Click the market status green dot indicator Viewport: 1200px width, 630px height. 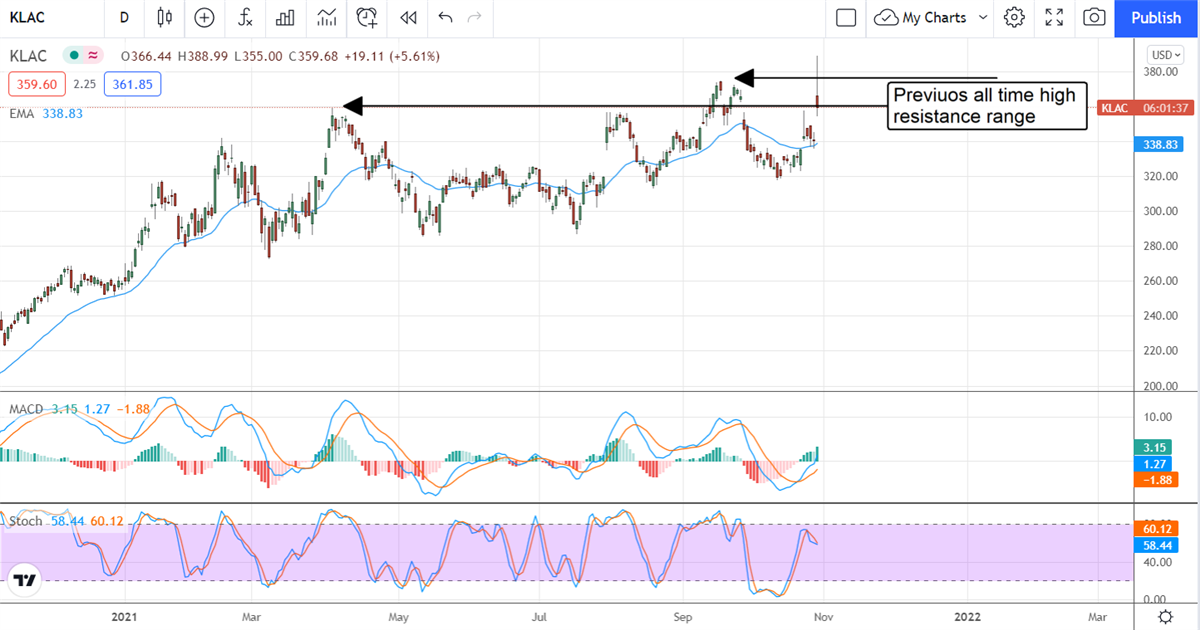73,56
